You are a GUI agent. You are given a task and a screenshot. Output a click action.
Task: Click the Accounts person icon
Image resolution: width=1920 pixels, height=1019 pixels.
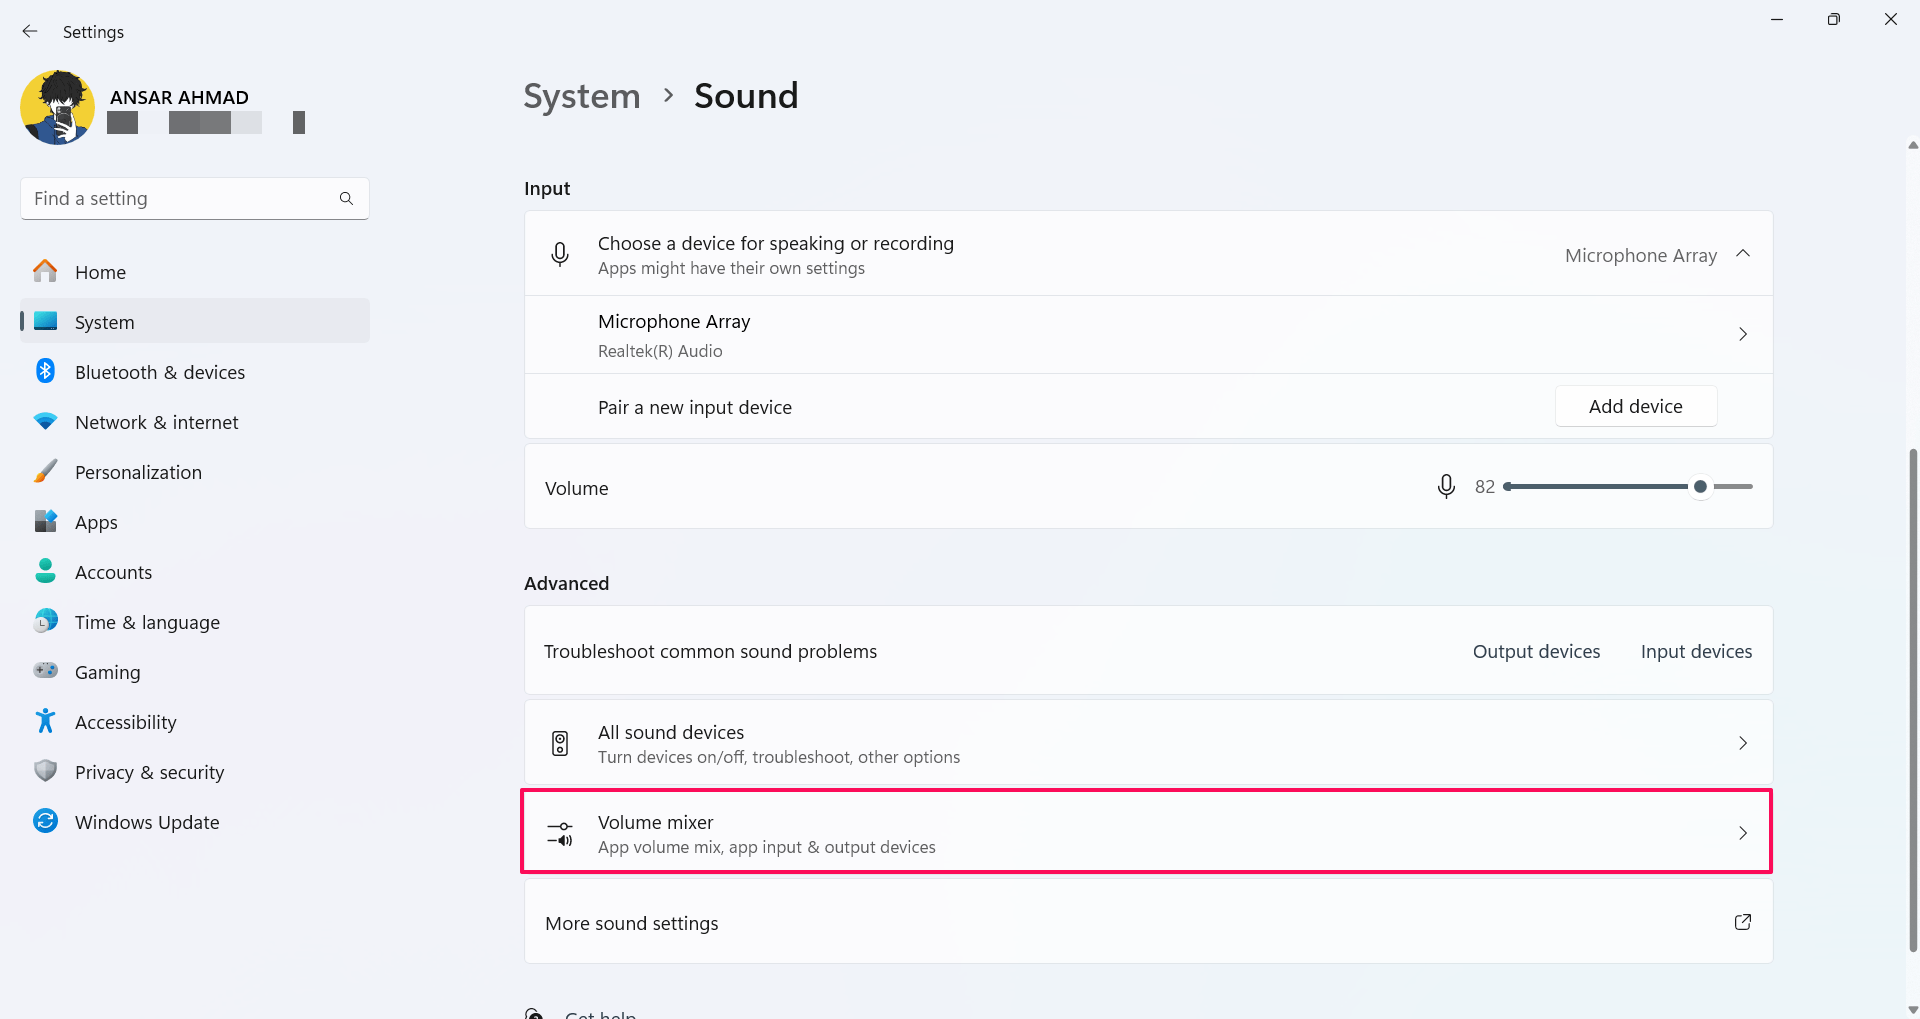45,571
